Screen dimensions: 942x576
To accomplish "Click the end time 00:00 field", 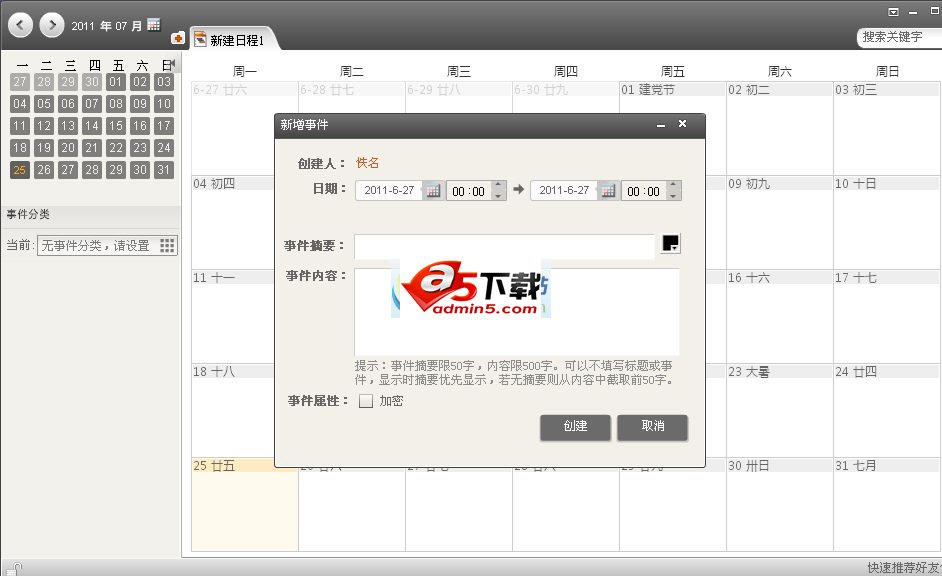I will tap(643, 191).
